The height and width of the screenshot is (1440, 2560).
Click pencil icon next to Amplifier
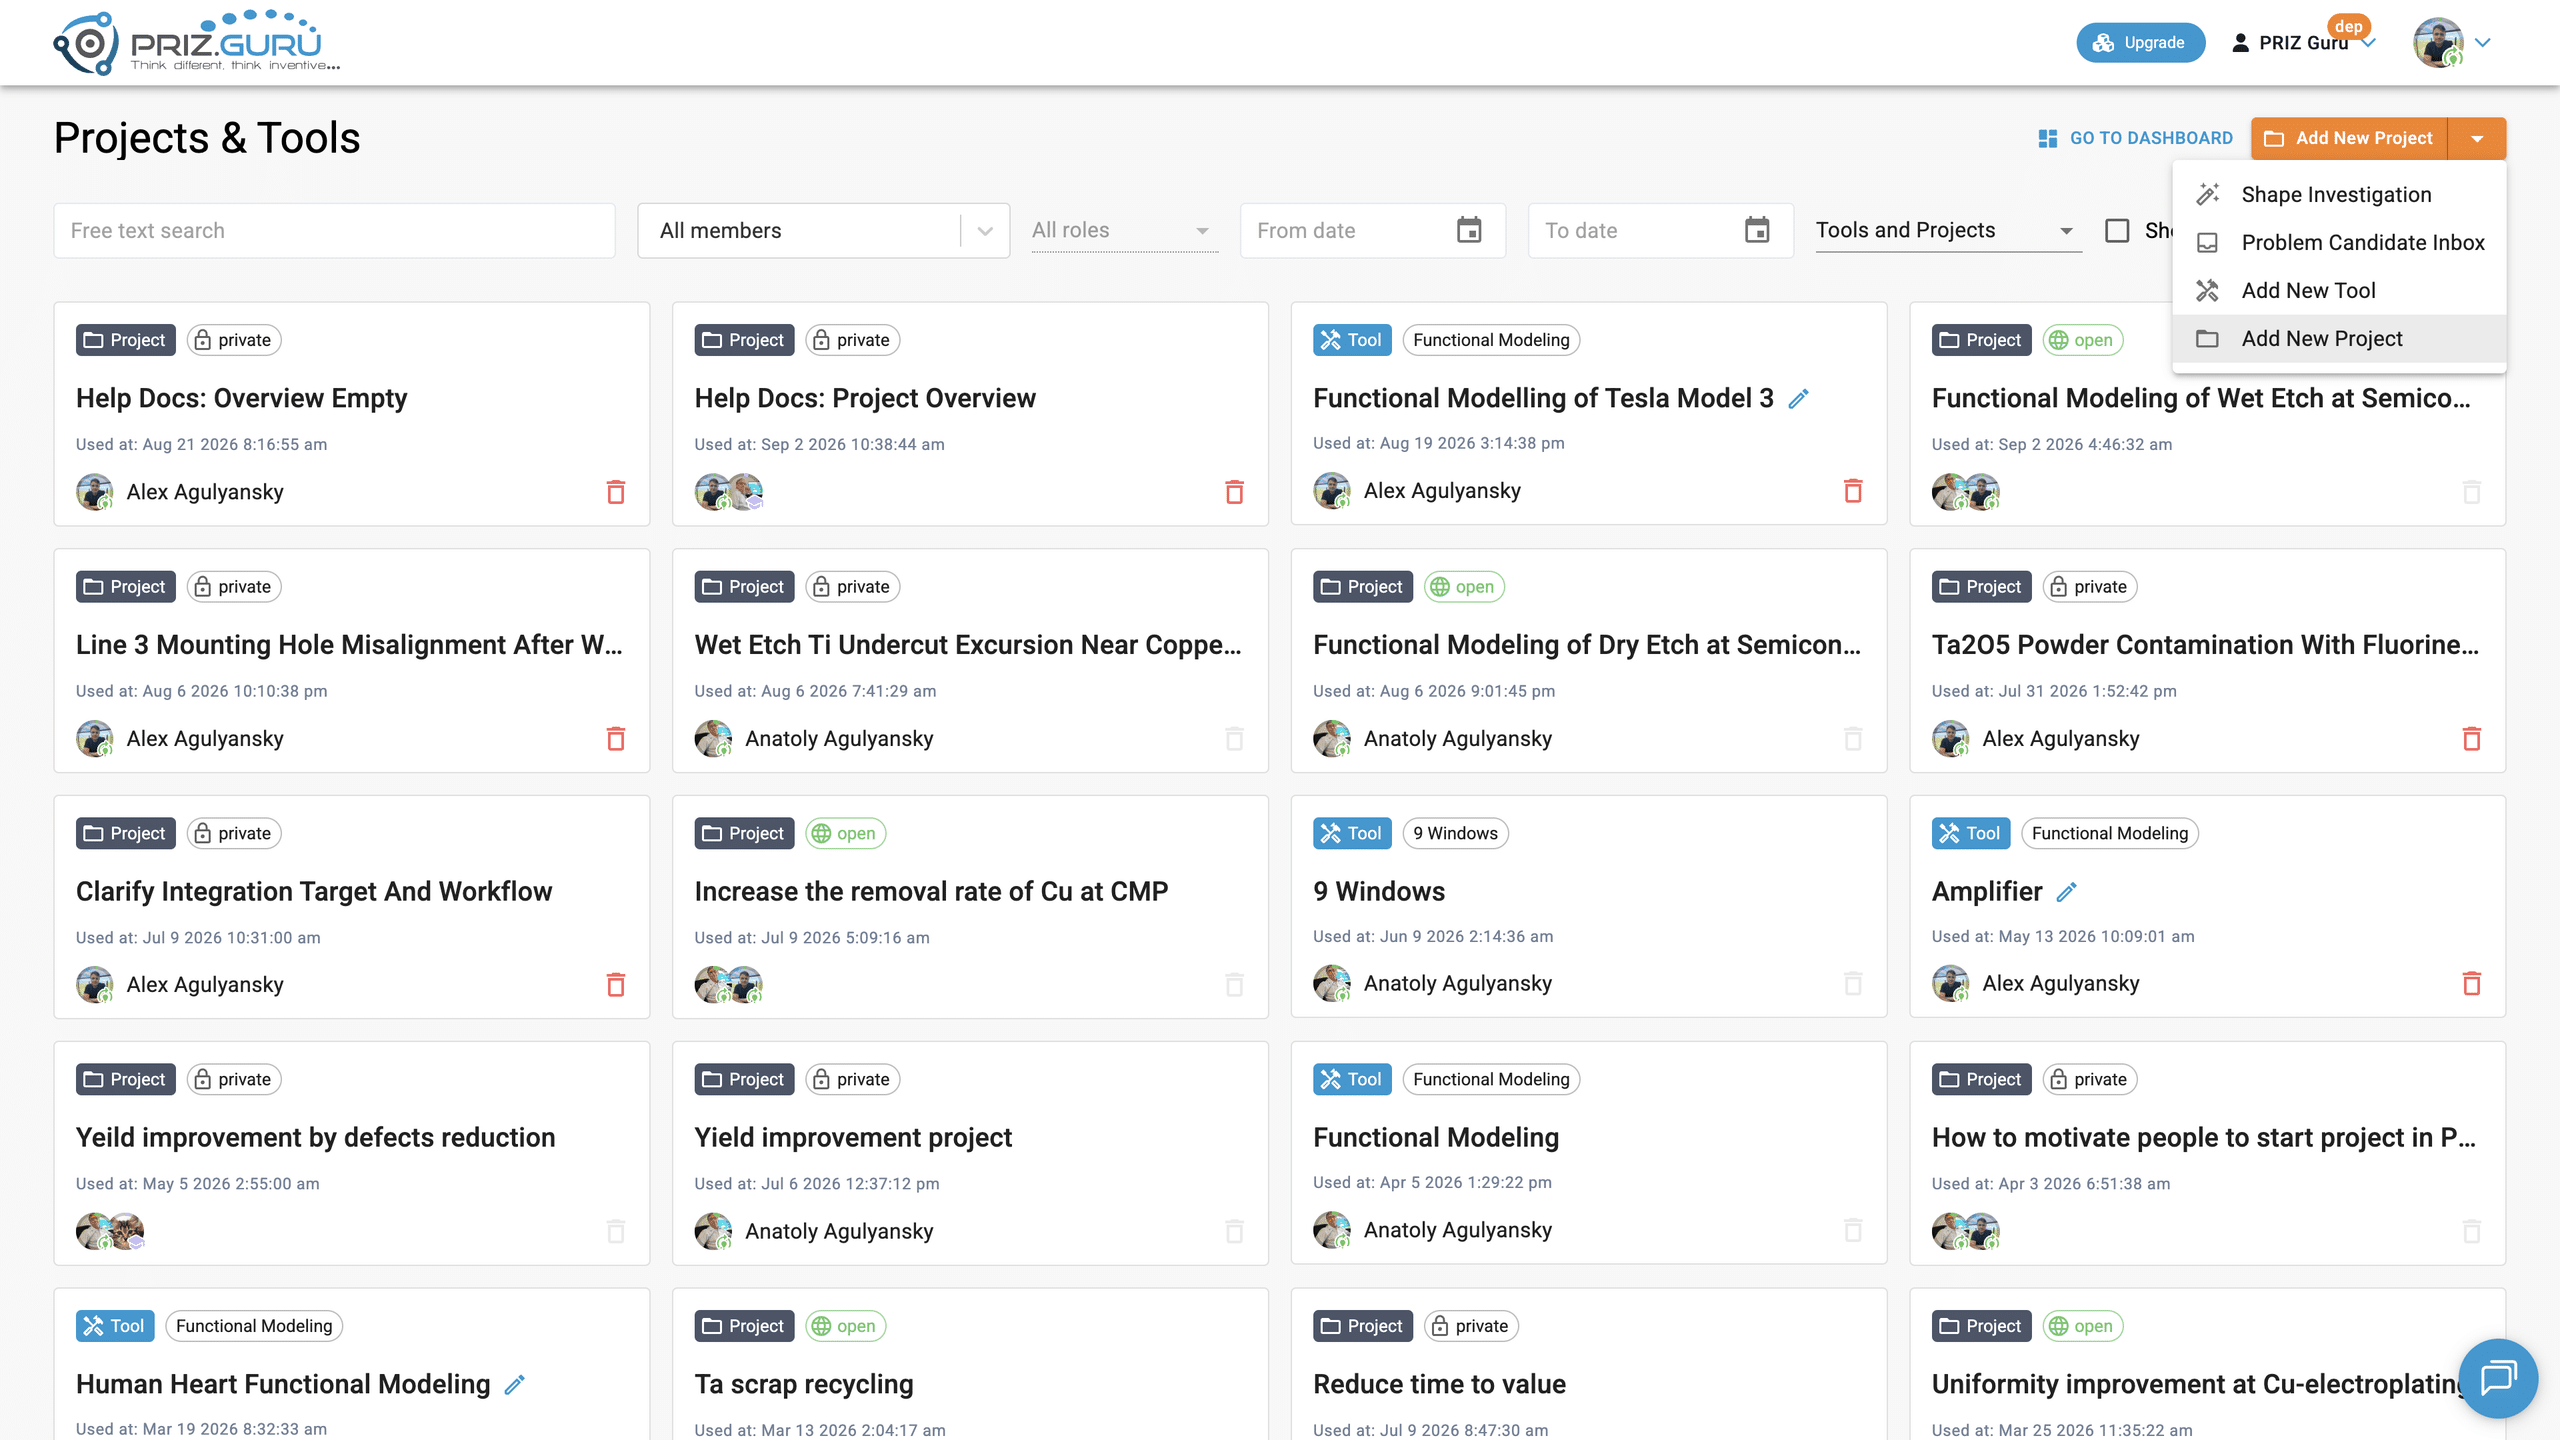[x=2066, y=892]
